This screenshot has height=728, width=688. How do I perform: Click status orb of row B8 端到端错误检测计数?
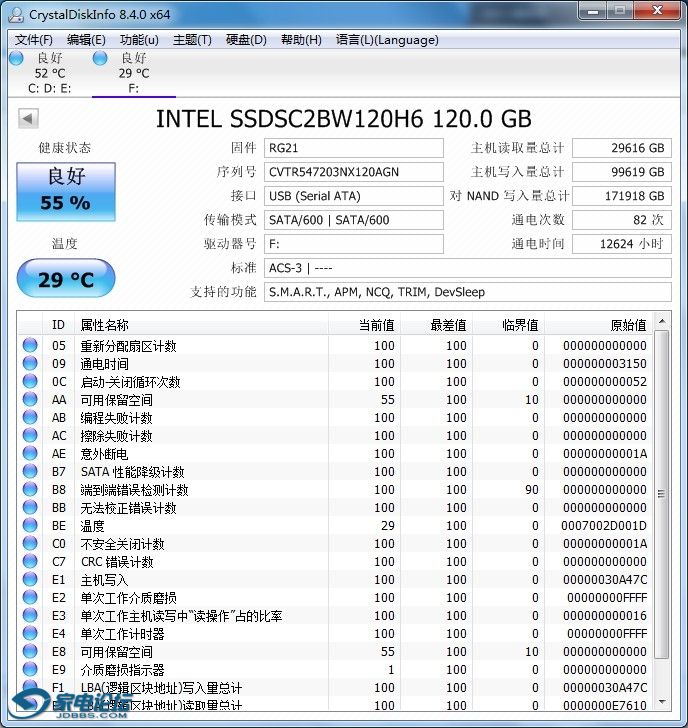coord(30,489)
